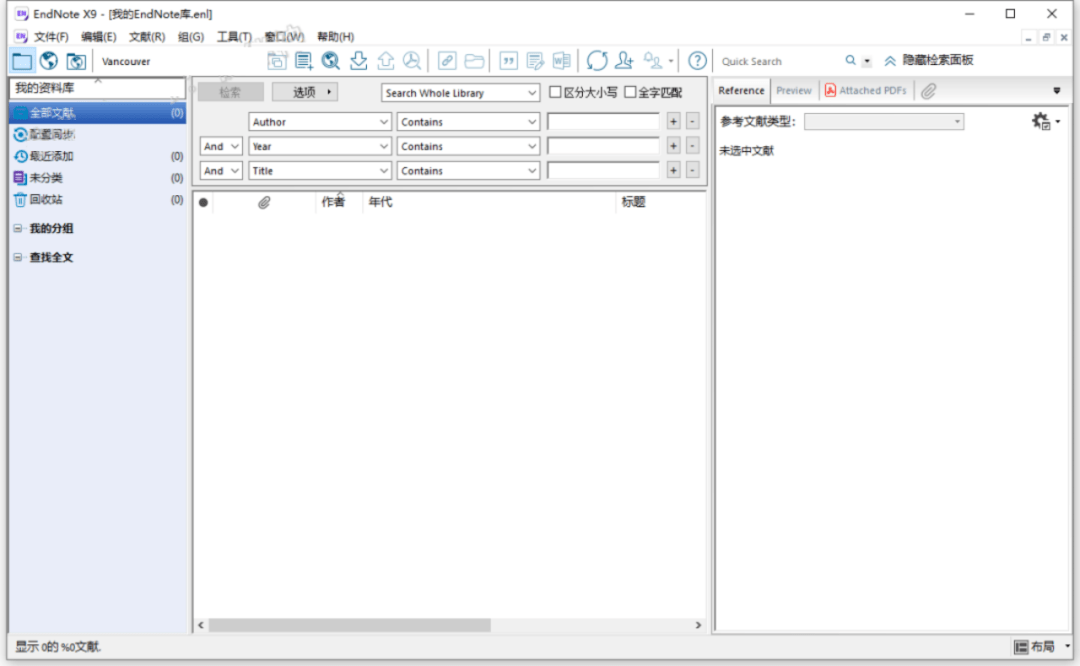Switch to the Preview tab
Screen dimensions: 1080x666
[x=793, y=89]
